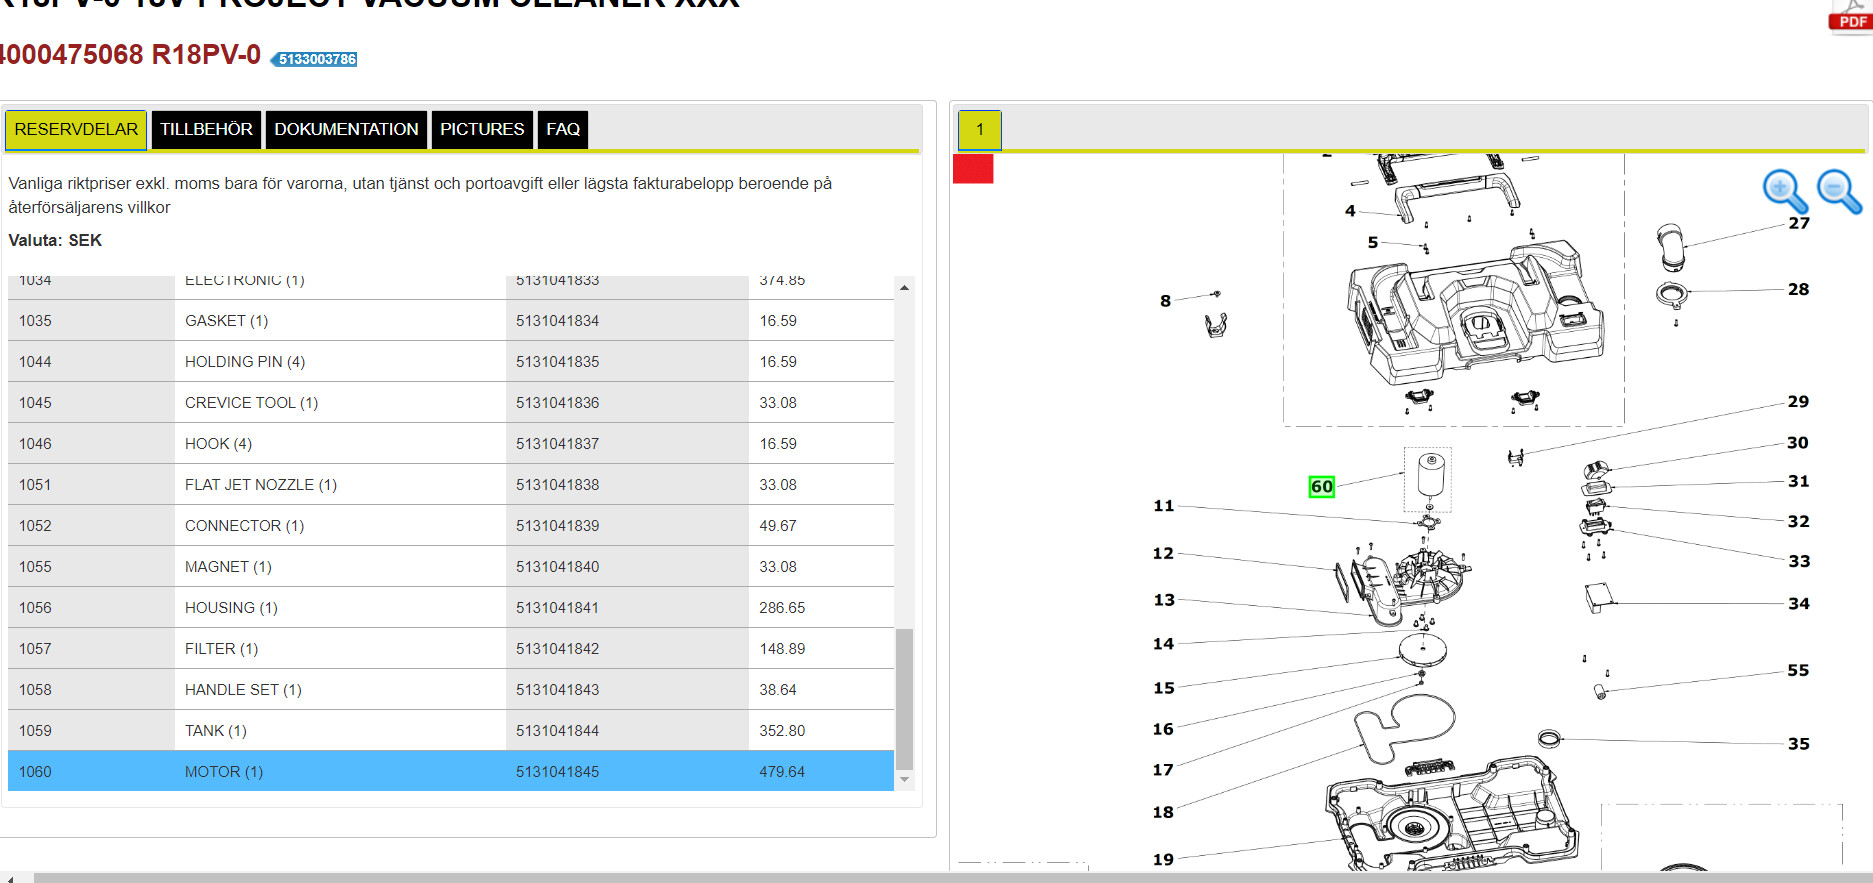Select the RESERVDELAR tab

pyautogui.click(x=76, y=130)
